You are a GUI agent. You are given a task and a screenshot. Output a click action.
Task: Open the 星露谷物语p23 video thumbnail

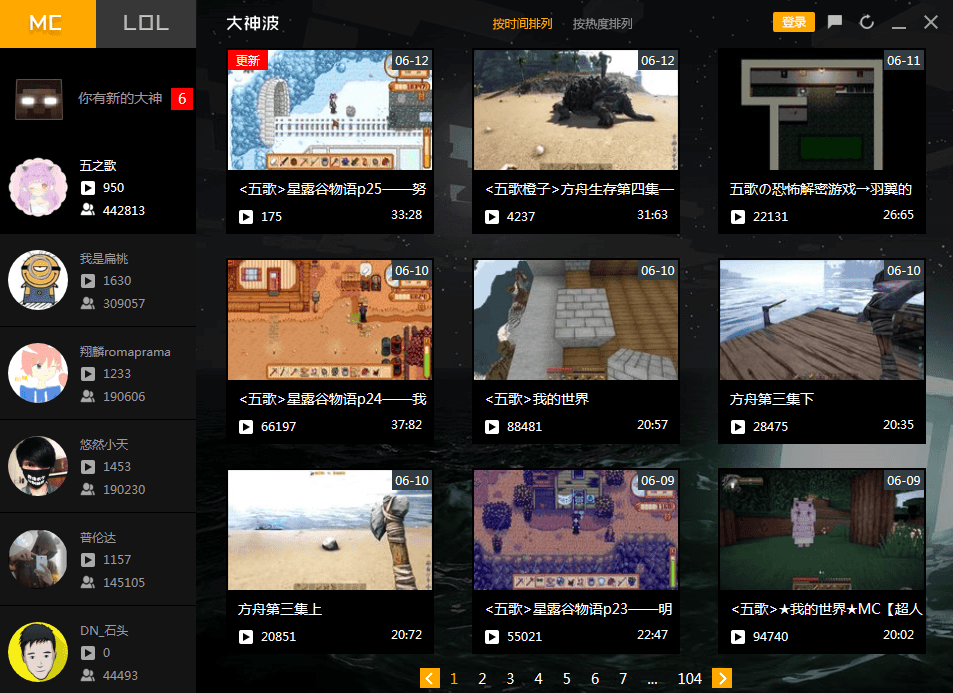click(576, 529)
